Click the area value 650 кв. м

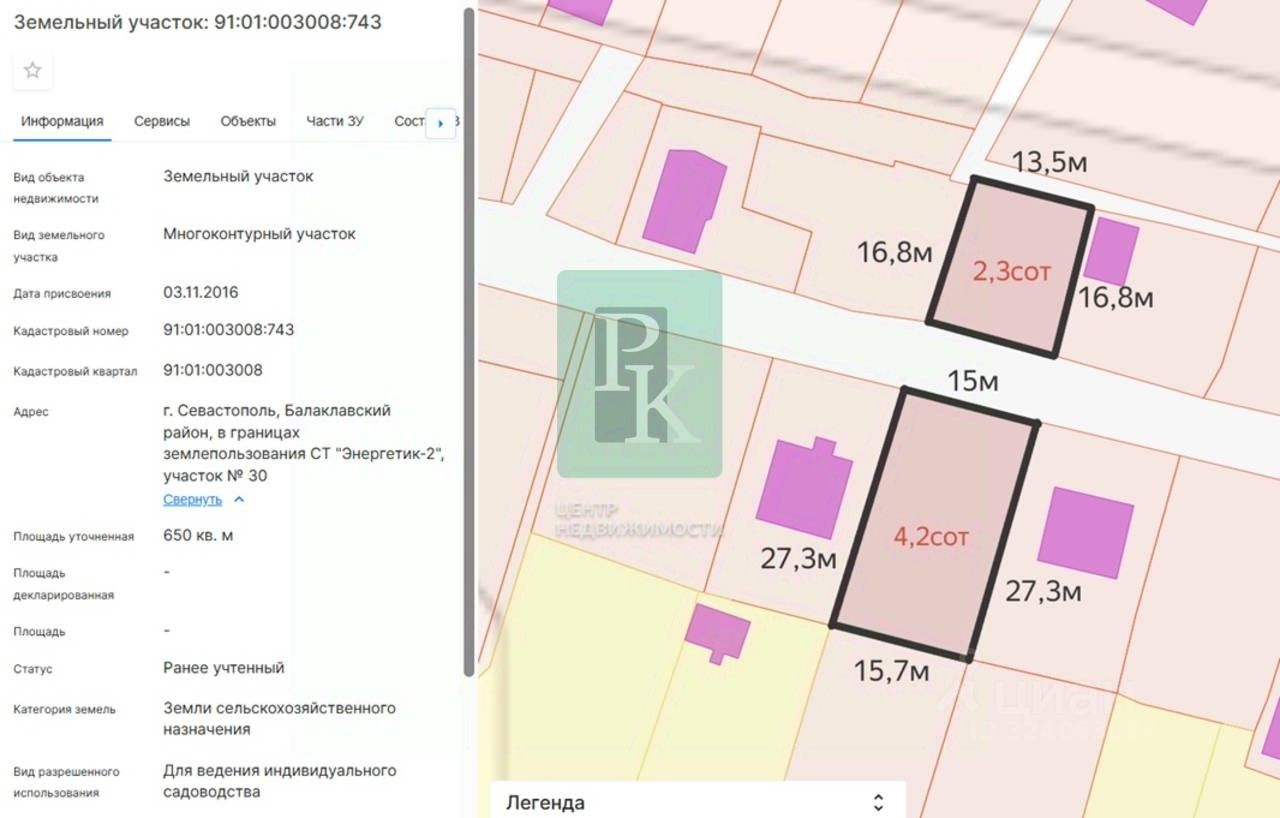(198, 535)
